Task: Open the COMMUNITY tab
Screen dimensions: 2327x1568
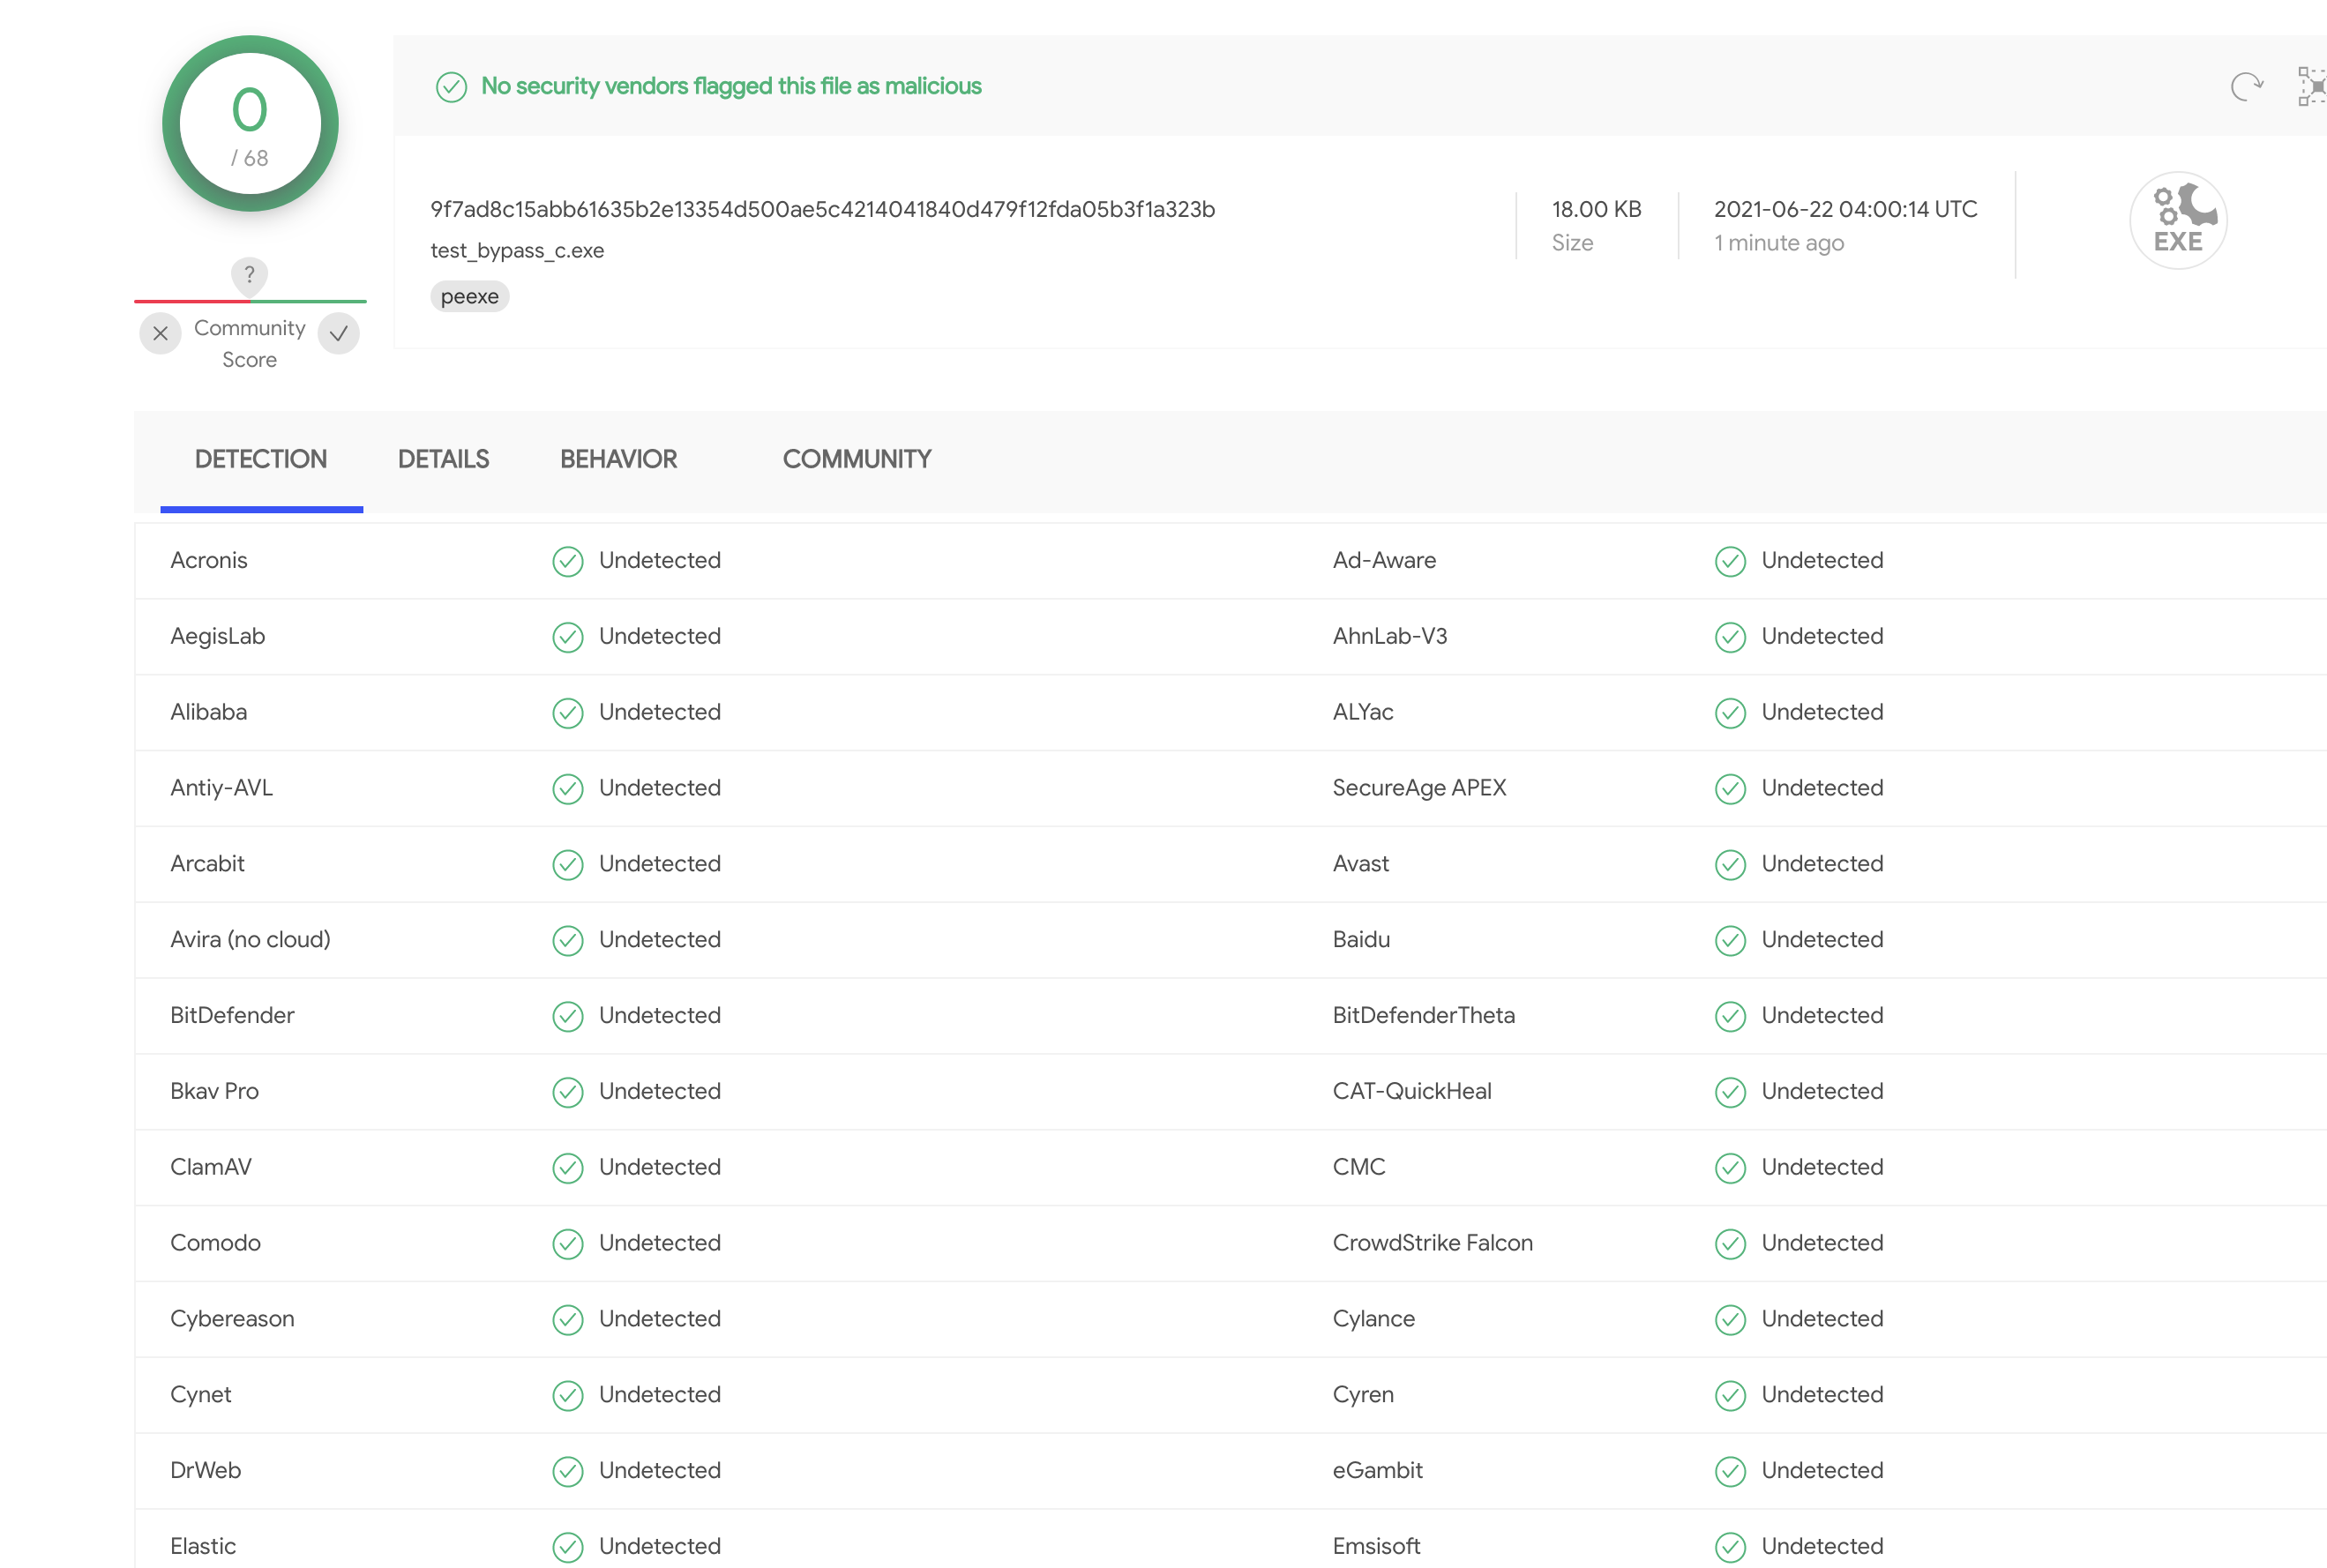Action: click(x=857, y=459)
